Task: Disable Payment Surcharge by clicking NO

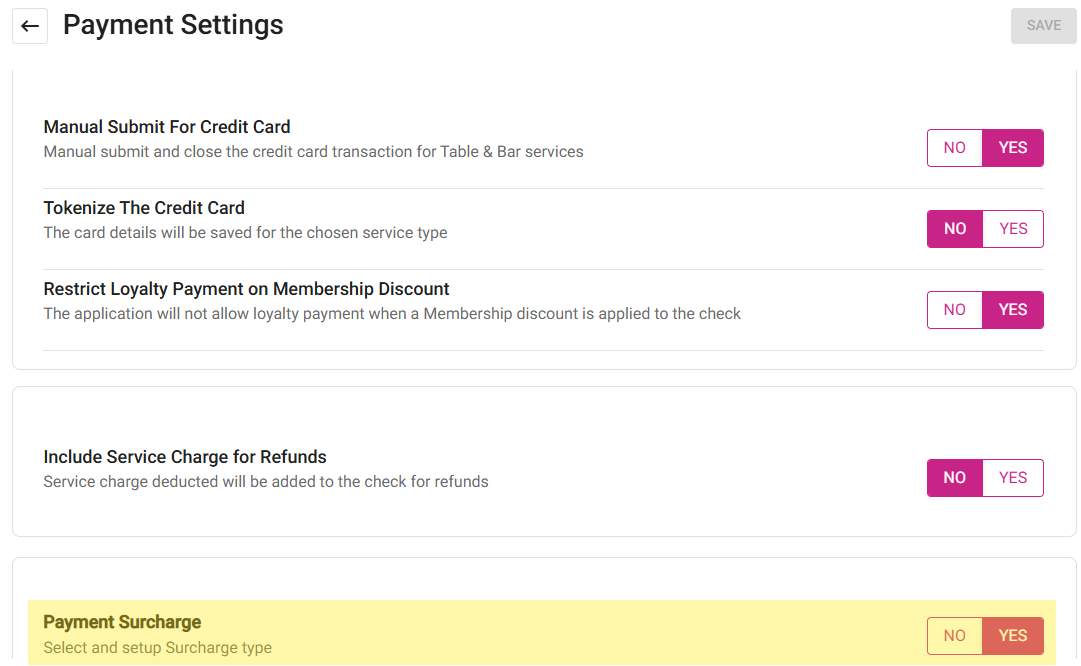Action: (955, 636)
